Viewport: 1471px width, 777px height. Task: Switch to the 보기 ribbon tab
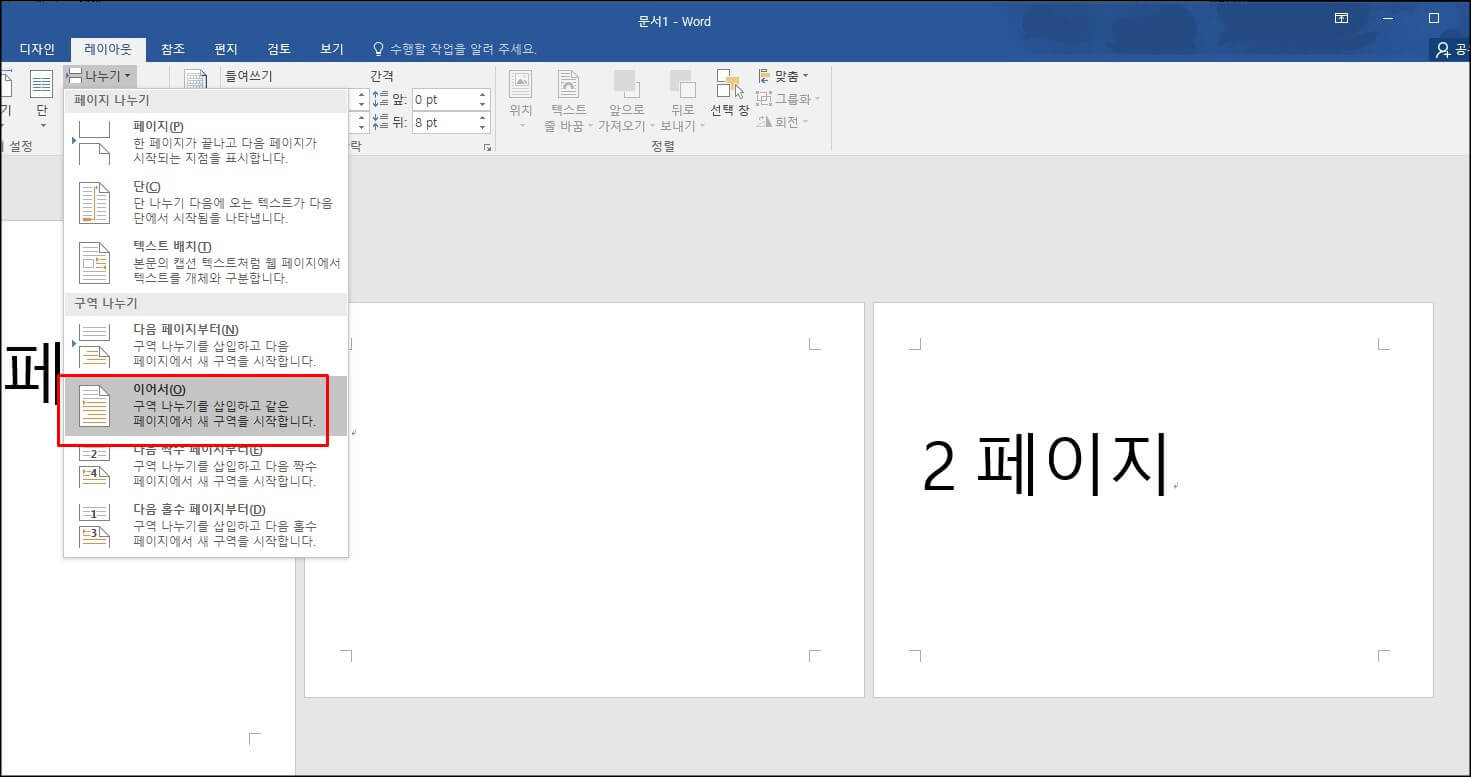pyautogui.click(x=331, y=48)
